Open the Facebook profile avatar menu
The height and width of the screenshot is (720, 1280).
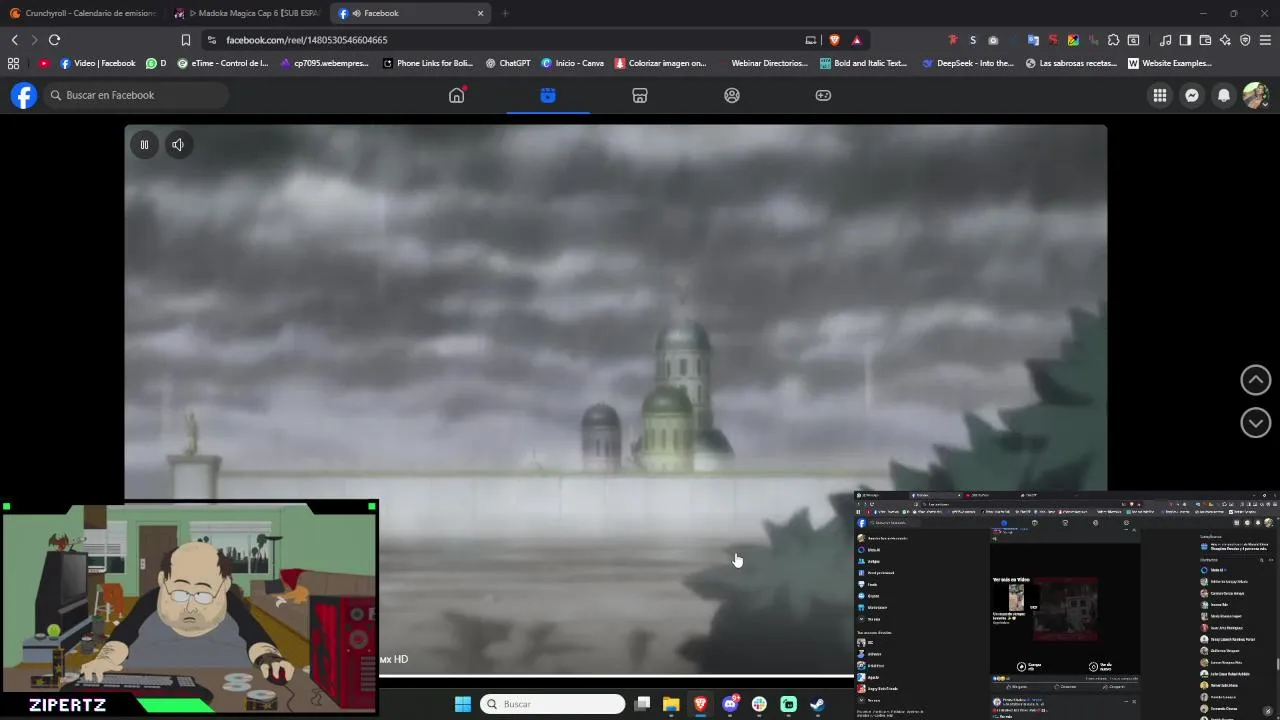click(x=1255, y=95)
